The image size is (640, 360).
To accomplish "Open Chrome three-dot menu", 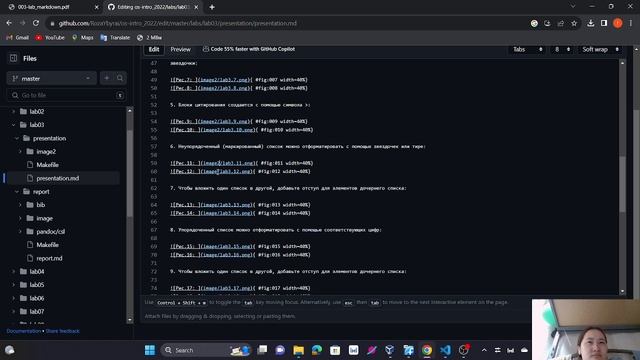I will coord(631,23).
